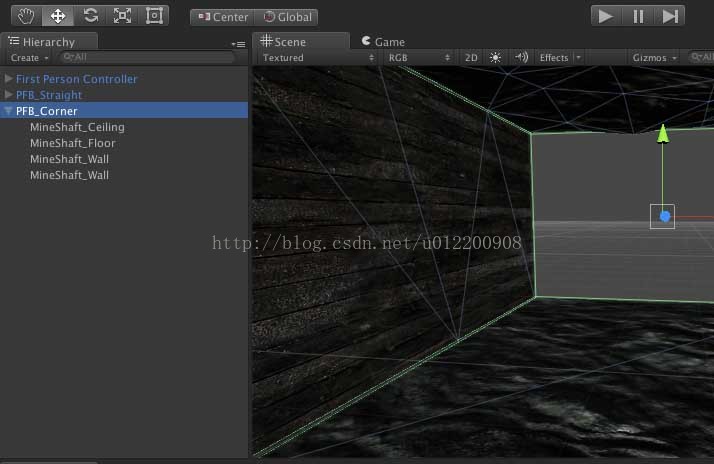Click the blue Z-axis gizmo handle
The height and width of the screenshot is (464, 714).
[665, 216]
